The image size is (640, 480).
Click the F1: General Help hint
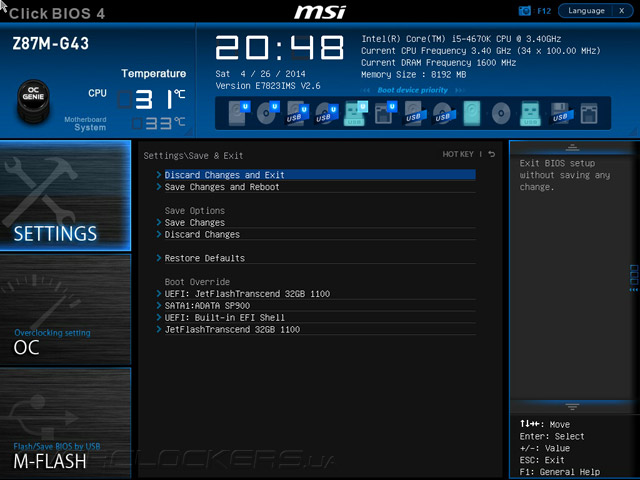(560, 472)
